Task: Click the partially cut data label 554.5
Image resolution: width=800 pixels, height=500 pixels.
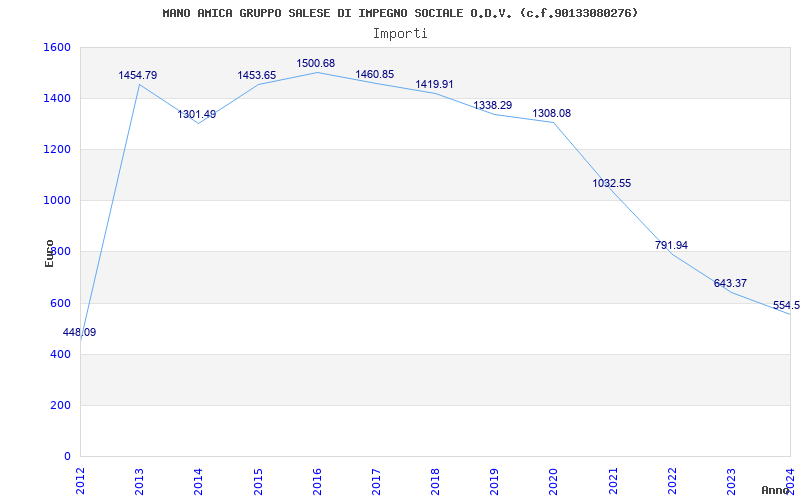Action: [x=786, y=306]
